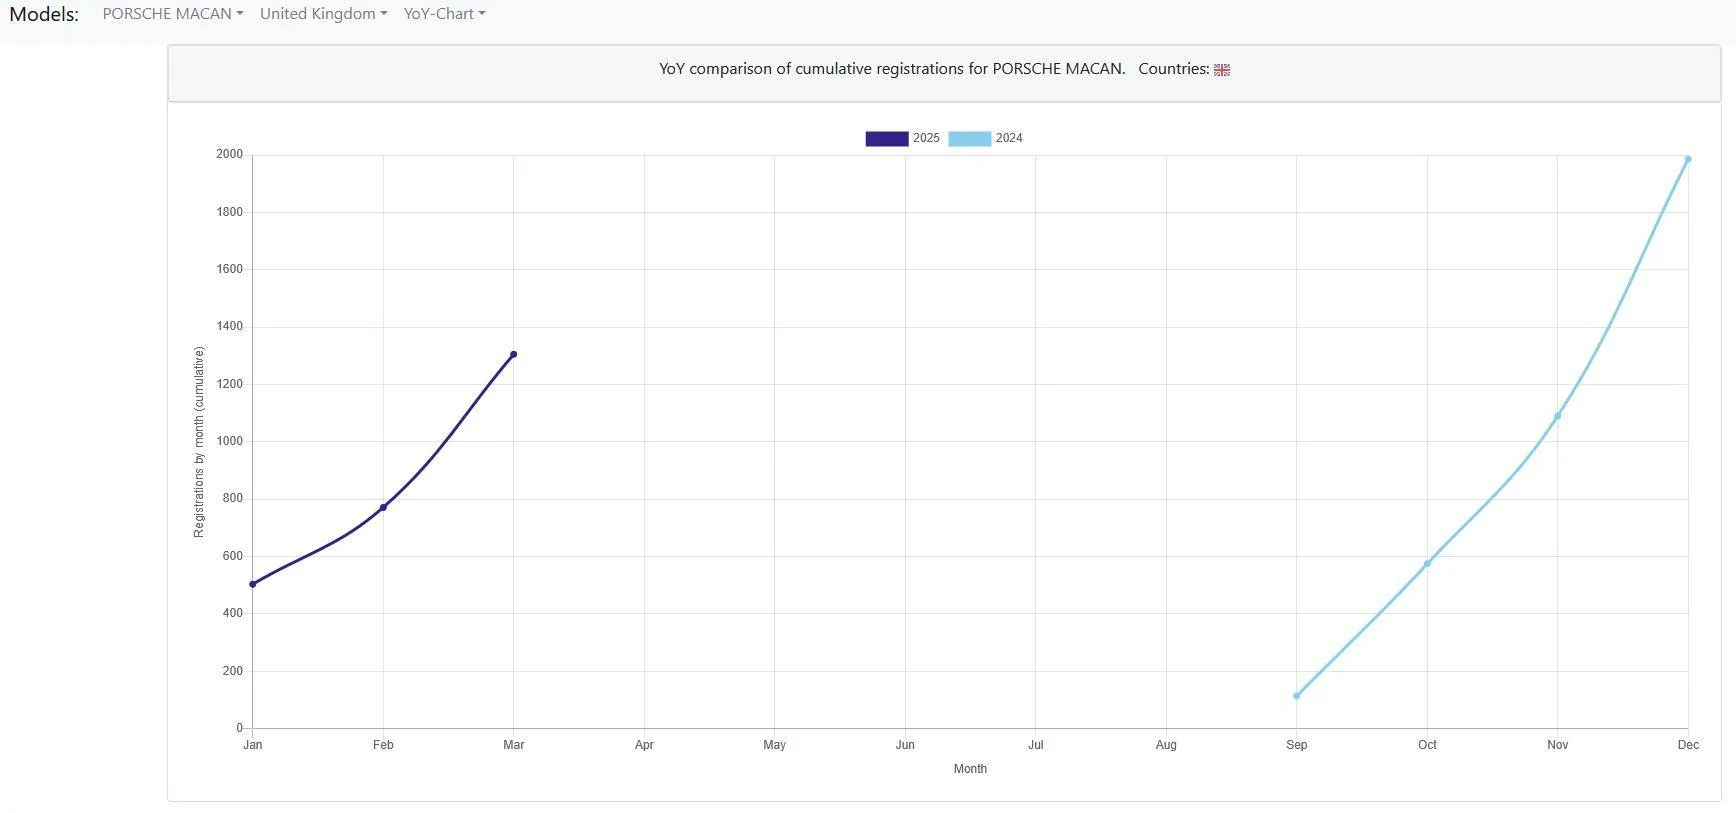Screen dimensions: 1736x813
Task: Click the YoY comparison chart title text
Action: tap(891, 69)
